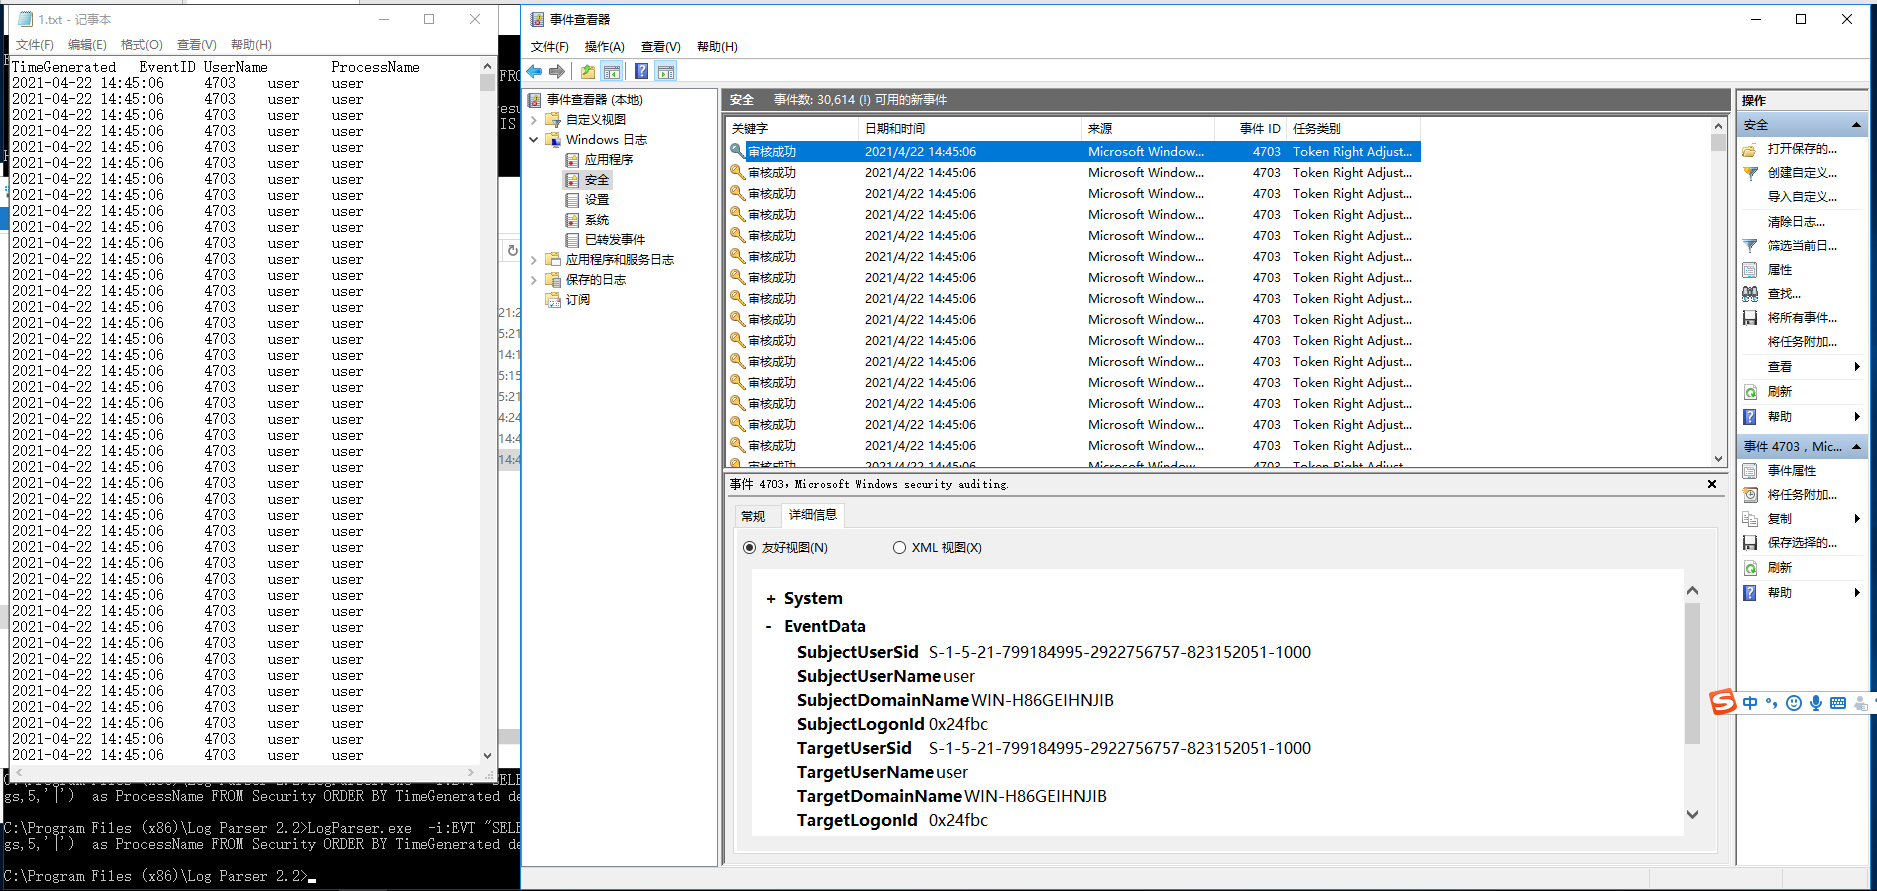This screenshot has height=891, width=1877.
Task: Click the 打开保存的 open folder icon
Action: pos(1750,149)
